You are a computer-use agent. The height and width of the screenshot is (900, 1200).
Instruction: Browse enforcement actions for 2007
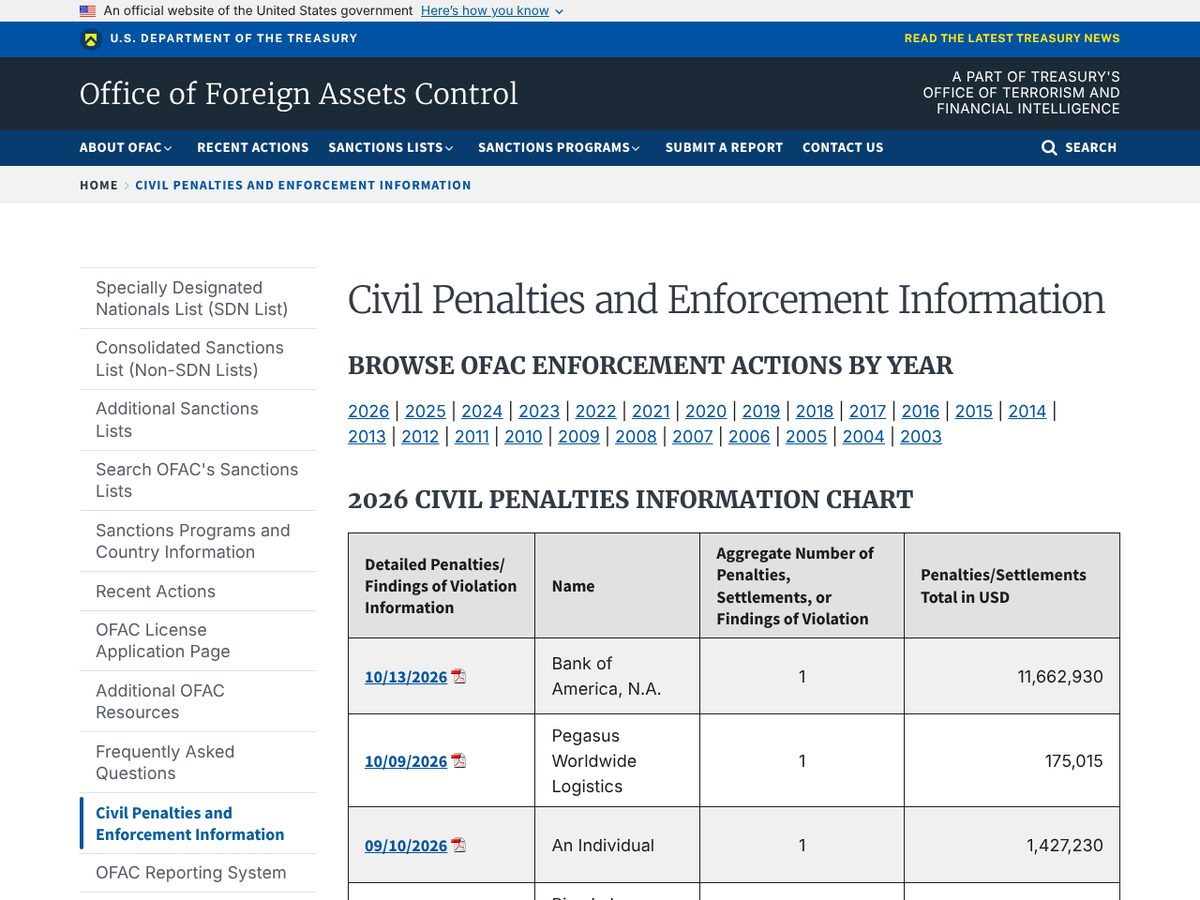[693, 437]
